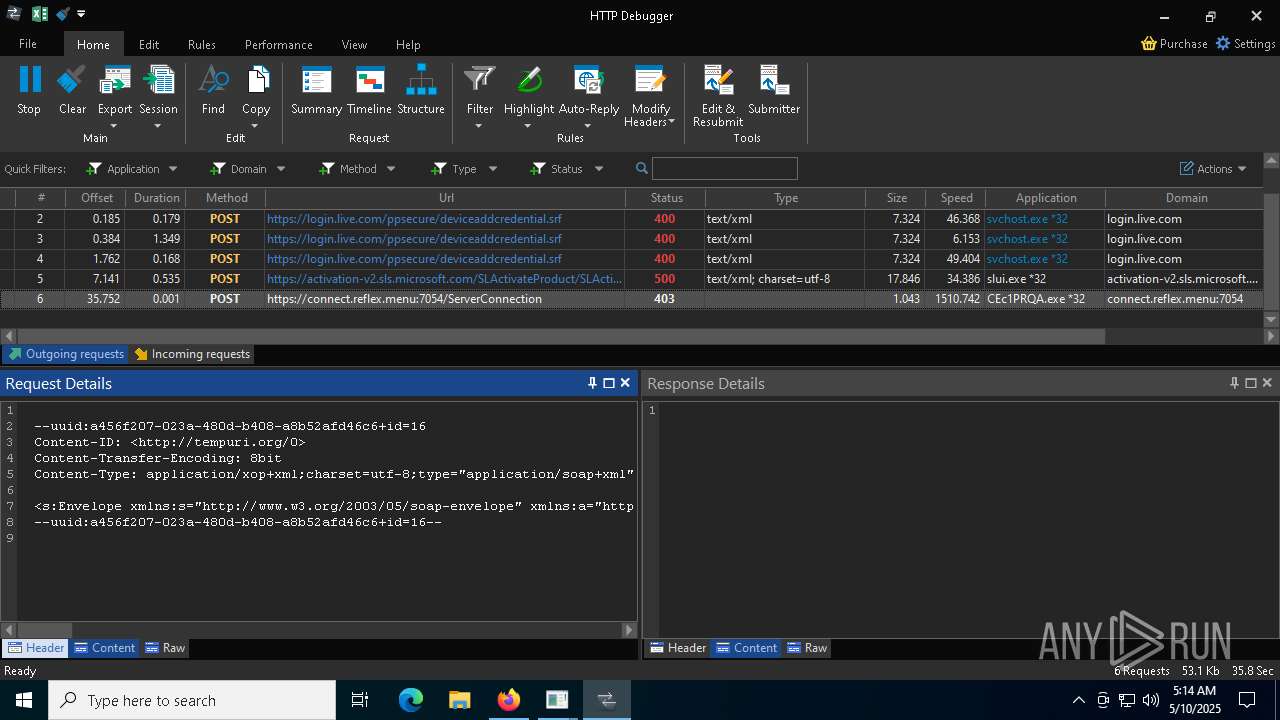1280x720 pixels.
Task: Expand the Auto-Reply dropdown arrow
Action: (587, 126)
